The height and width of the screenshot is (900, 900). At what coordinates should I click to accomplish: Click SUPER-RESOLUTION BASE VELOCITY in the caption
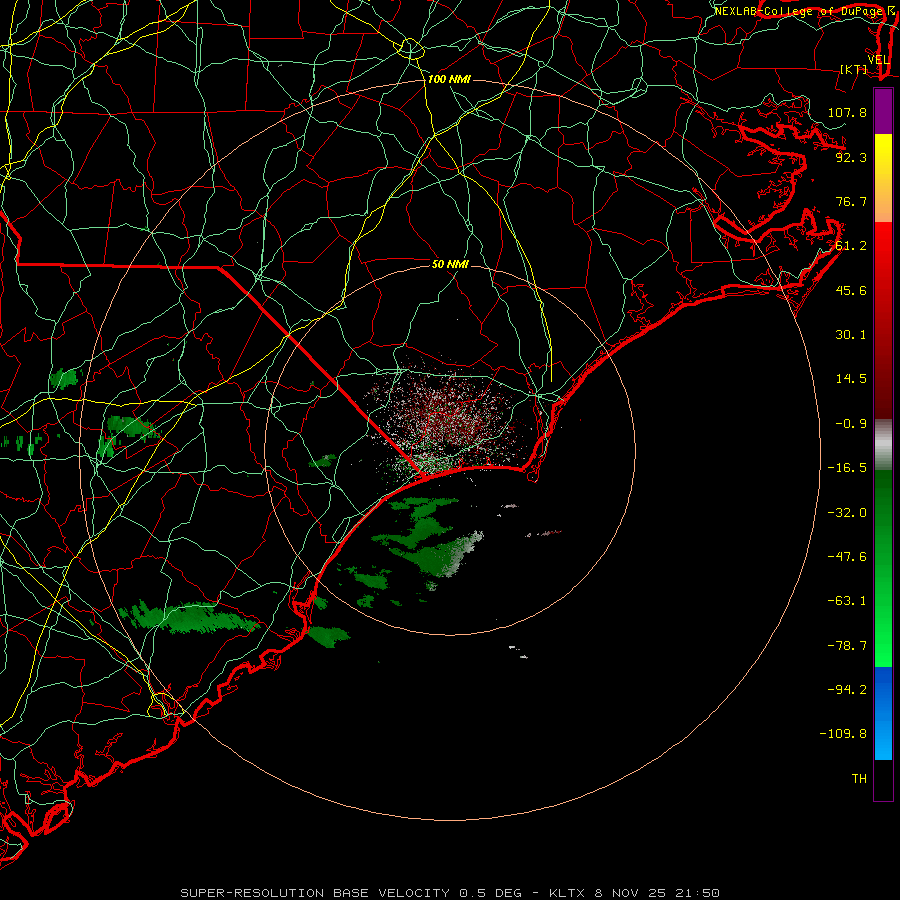pos(315,893)
